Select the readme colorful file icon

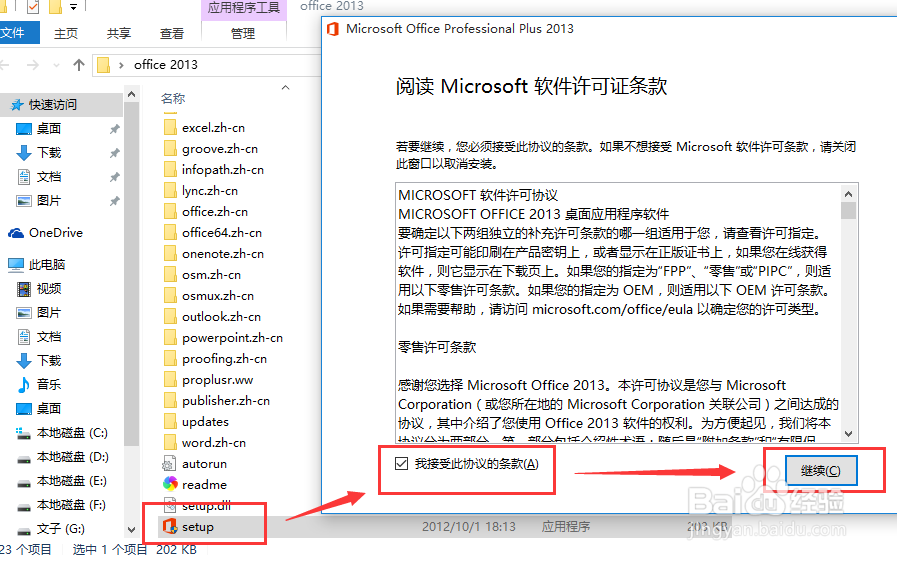coord(170,484)
